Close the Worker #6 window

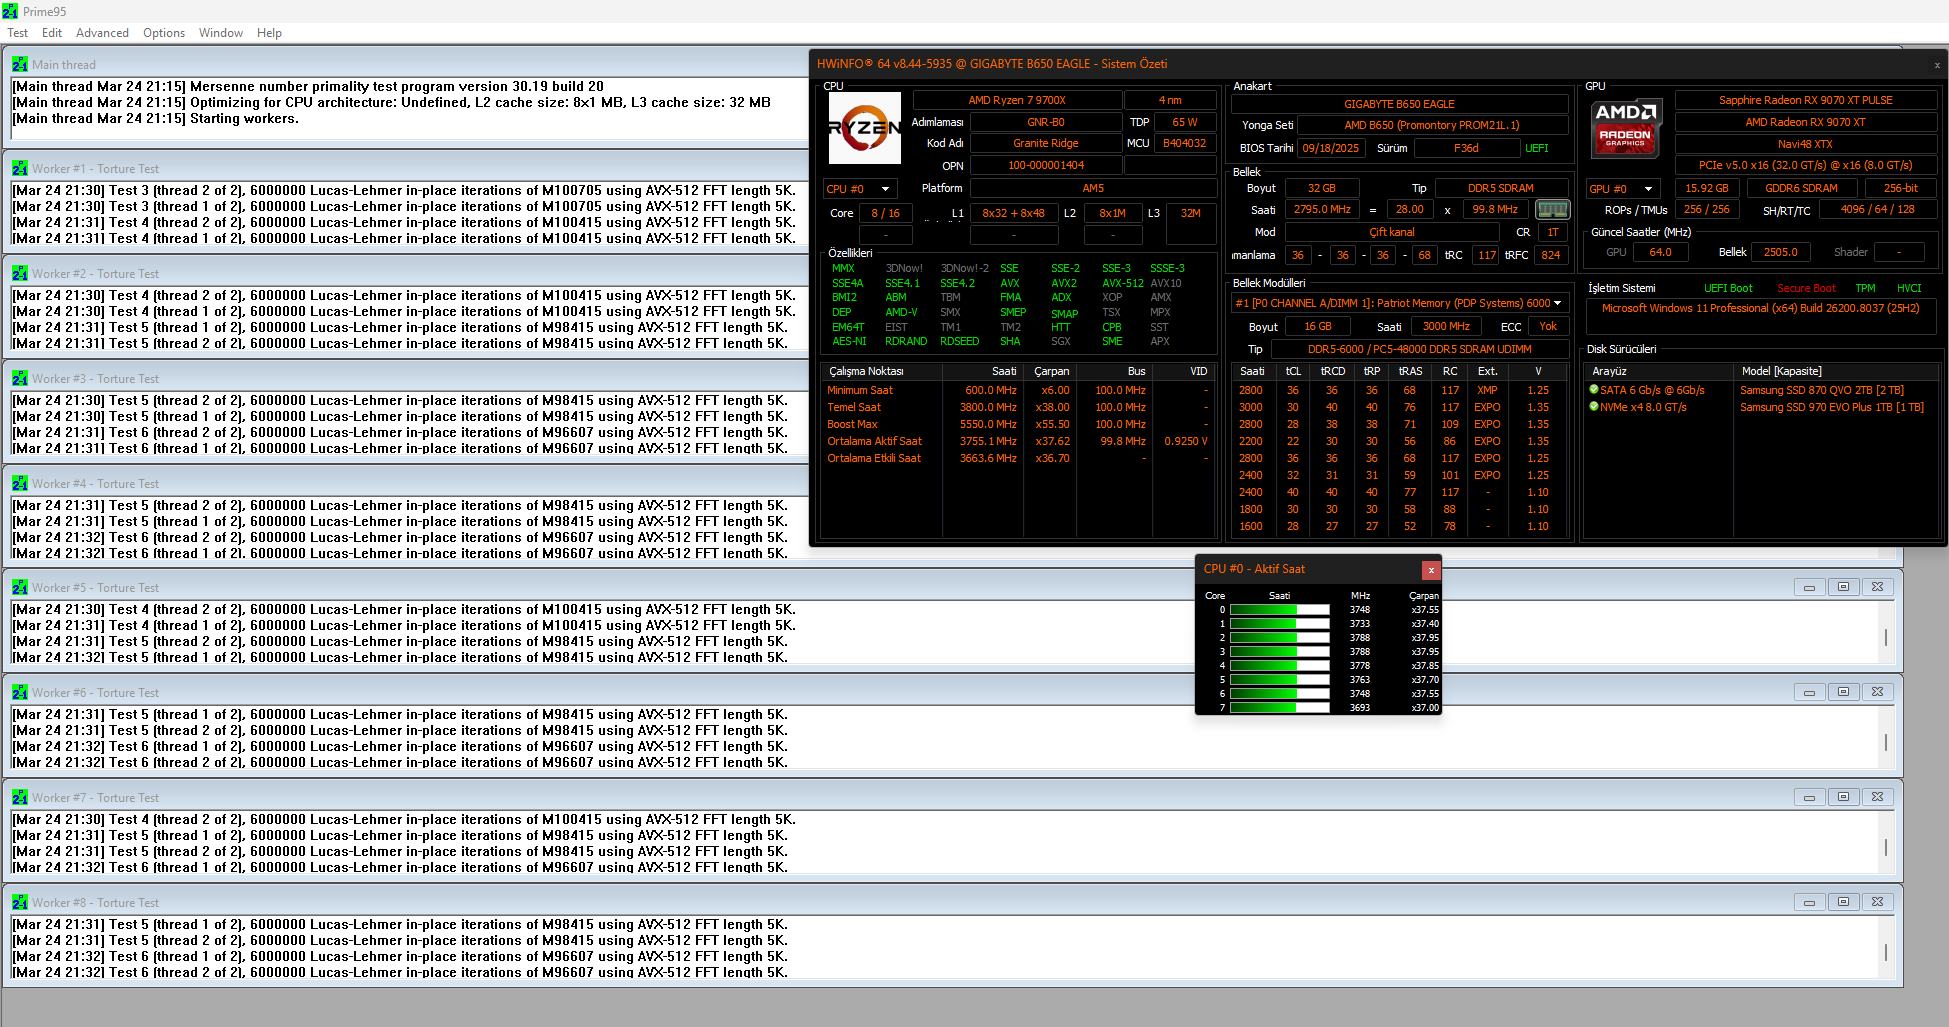pos(1878,692)
